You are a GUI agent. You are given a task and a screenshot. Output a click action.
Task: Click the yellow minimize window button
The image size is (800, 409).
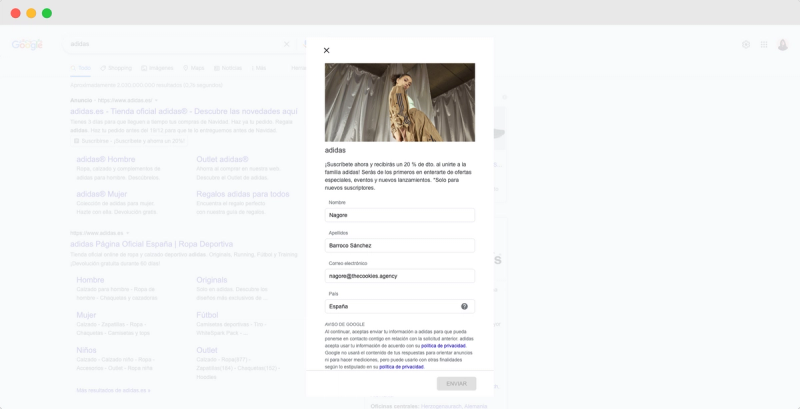point(31,13)
